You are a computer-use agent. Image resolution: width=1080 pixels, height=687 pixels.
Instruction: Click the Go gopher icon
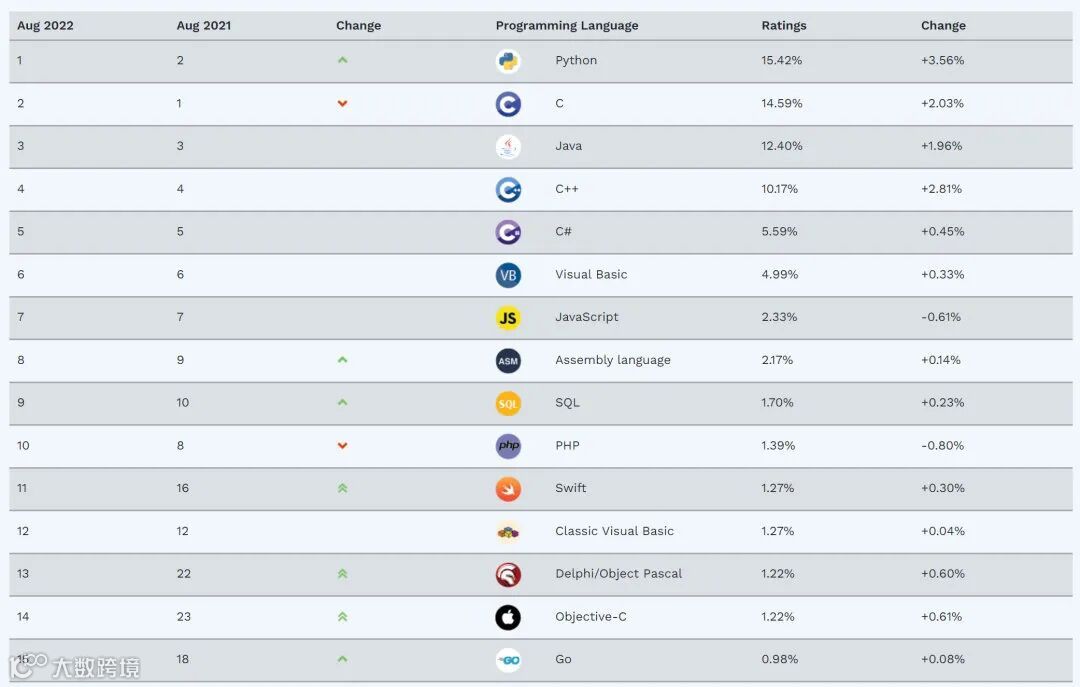coord(508,660)
